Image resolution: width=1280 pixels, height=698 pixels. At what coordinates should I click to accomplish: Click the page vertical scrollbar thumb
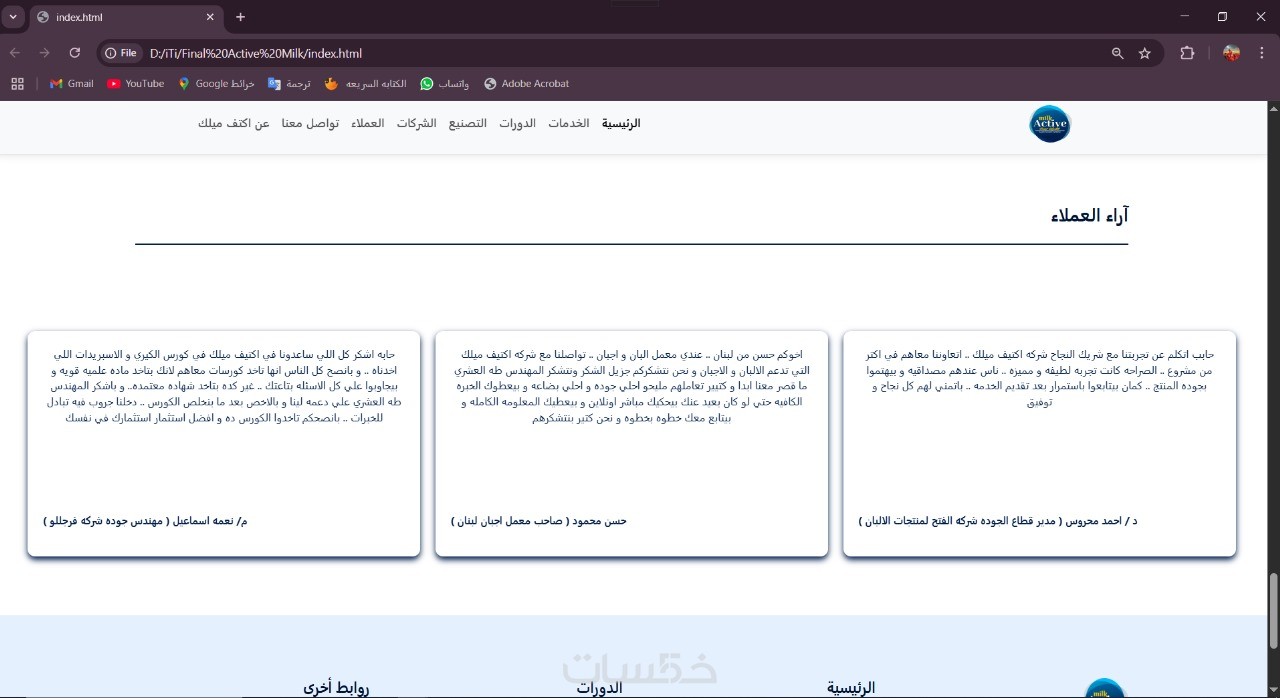1273,612
